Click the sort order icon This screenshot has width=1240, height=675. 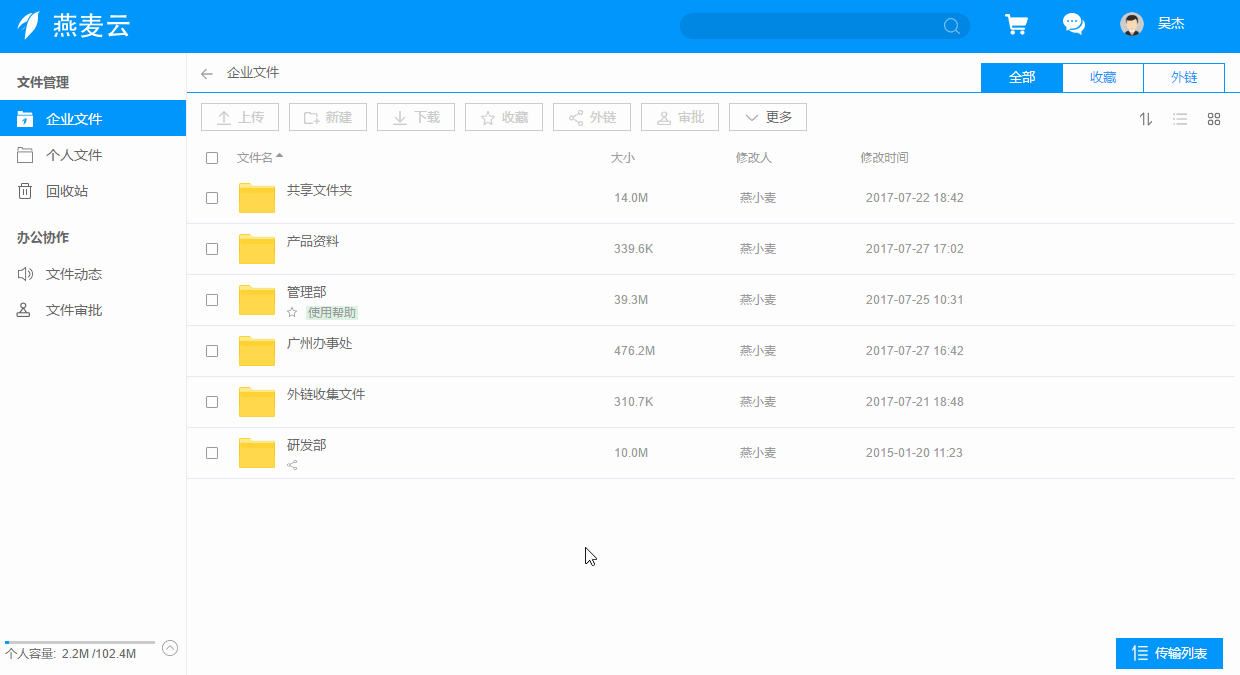[x=1146, y=118]
